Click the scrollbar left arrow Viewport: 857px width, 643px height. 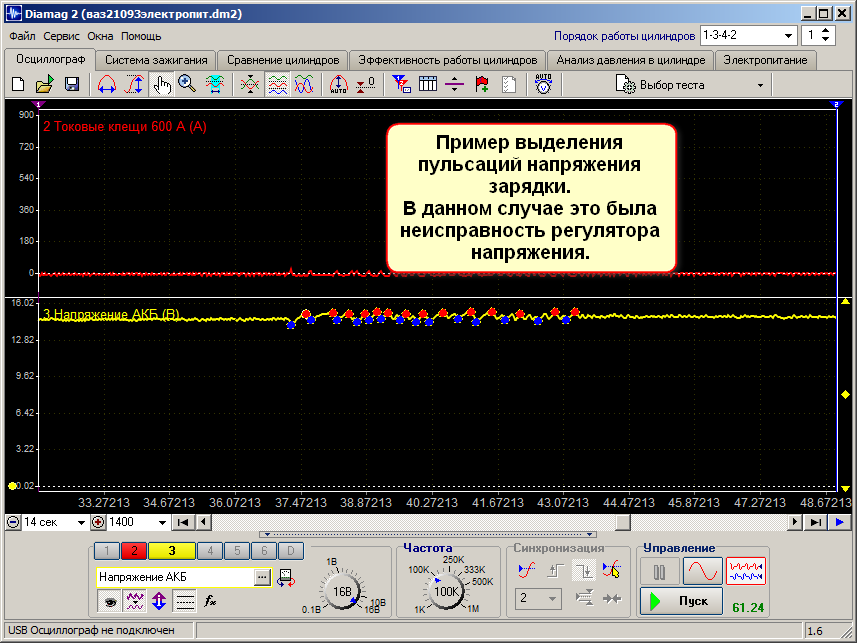tap(203, 522)
